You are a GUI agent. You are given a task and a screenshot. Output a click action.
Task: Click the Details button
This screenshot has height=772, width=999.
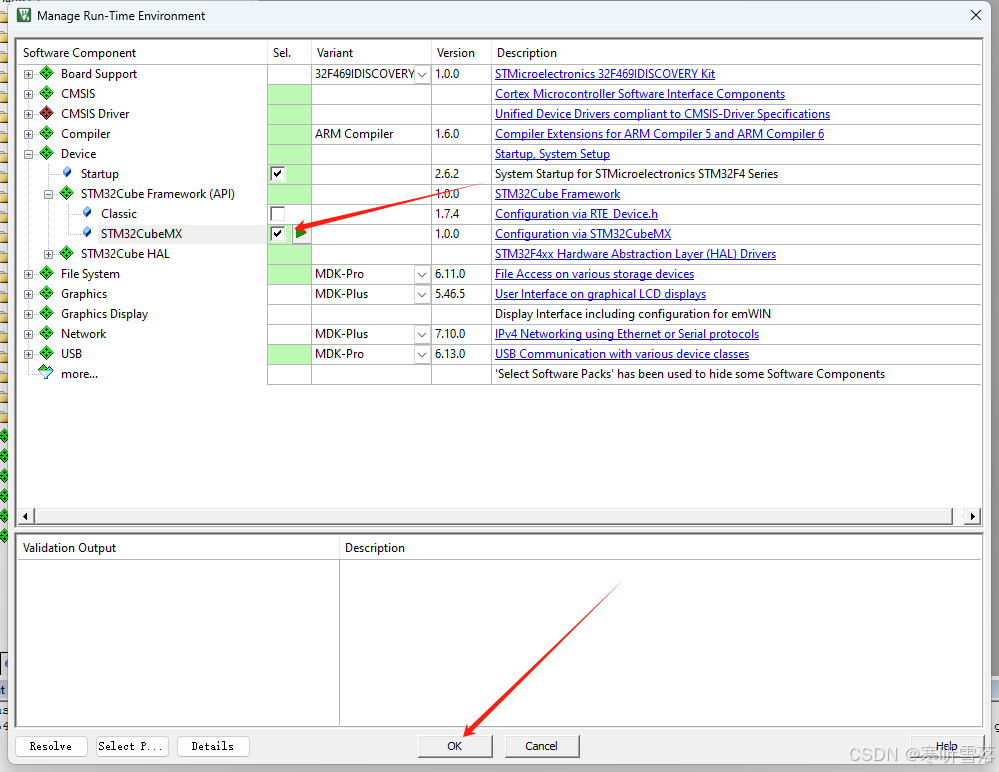tap(213, 746)
